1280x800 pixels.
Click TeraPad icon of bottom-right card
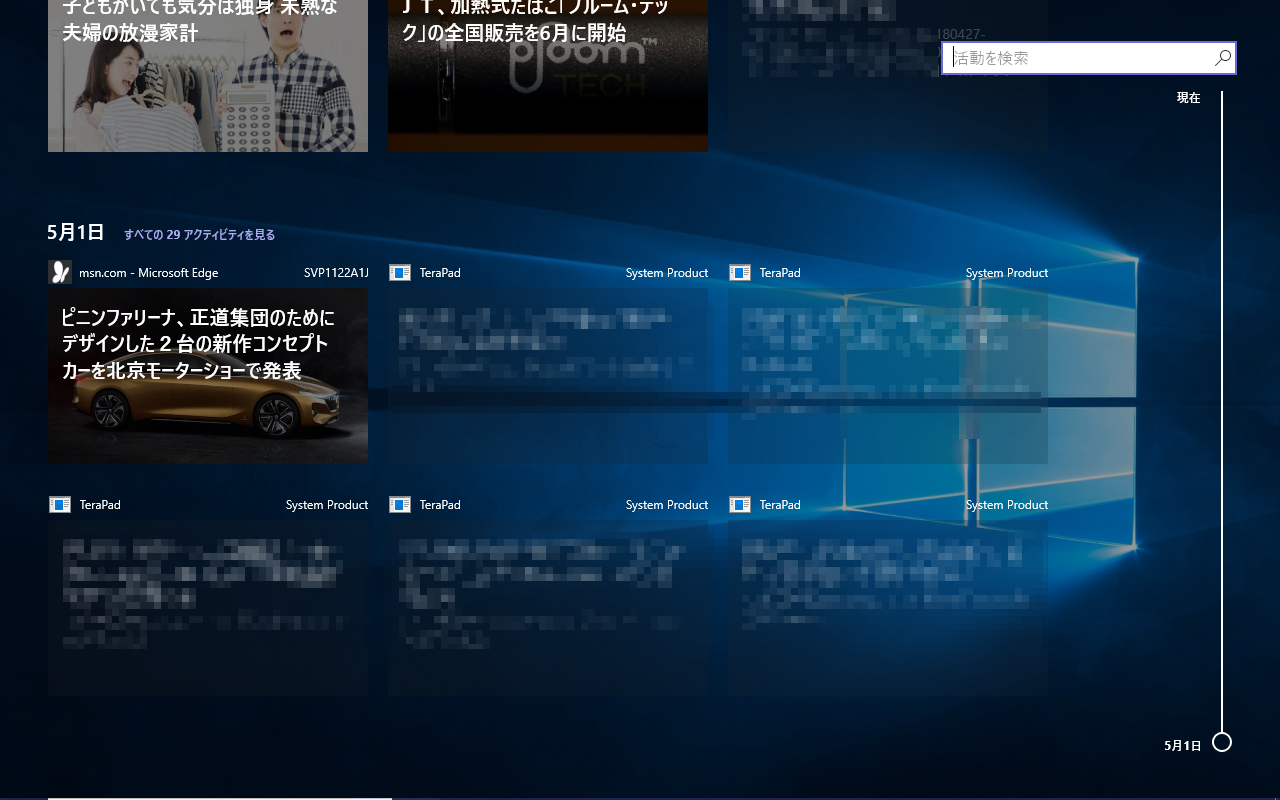(740, 505)
